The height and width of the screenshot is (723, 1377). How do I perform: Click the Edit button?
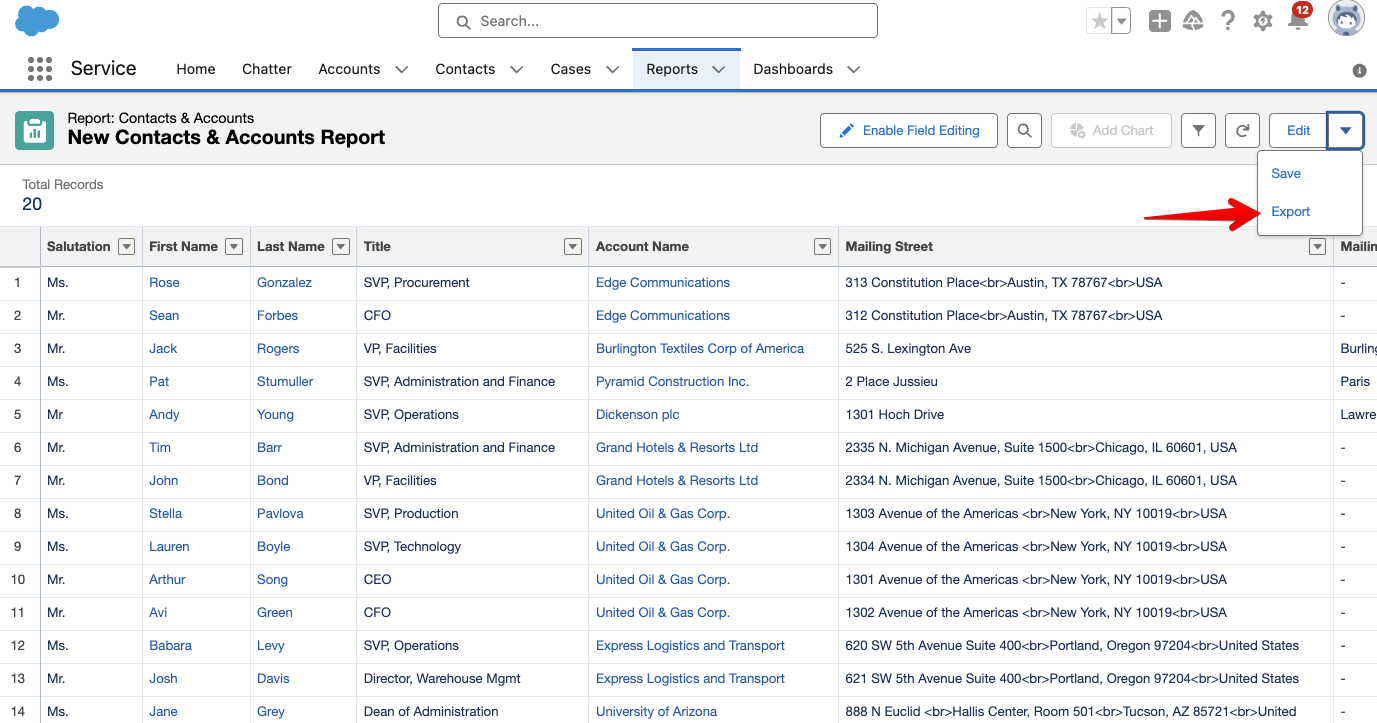(x=1297, y=130)
